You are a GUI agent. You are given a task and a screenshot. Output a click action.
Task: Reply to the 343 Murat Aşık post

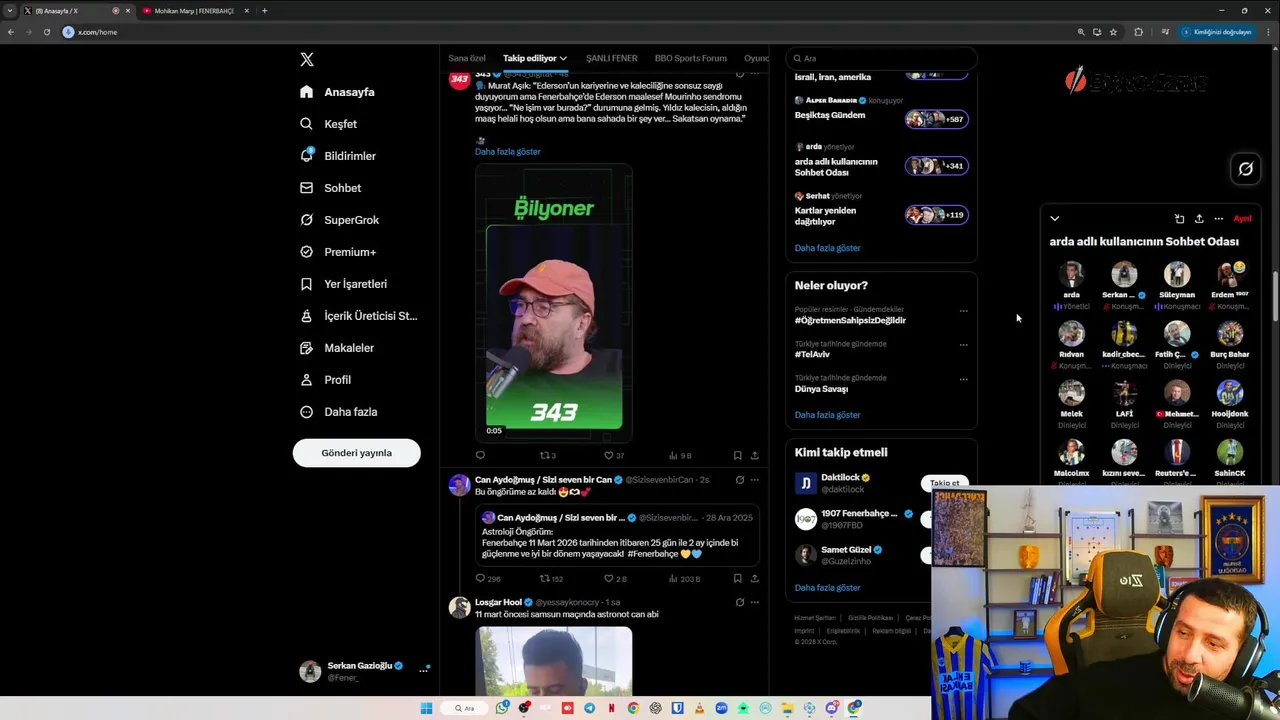[x=480, y=455]
